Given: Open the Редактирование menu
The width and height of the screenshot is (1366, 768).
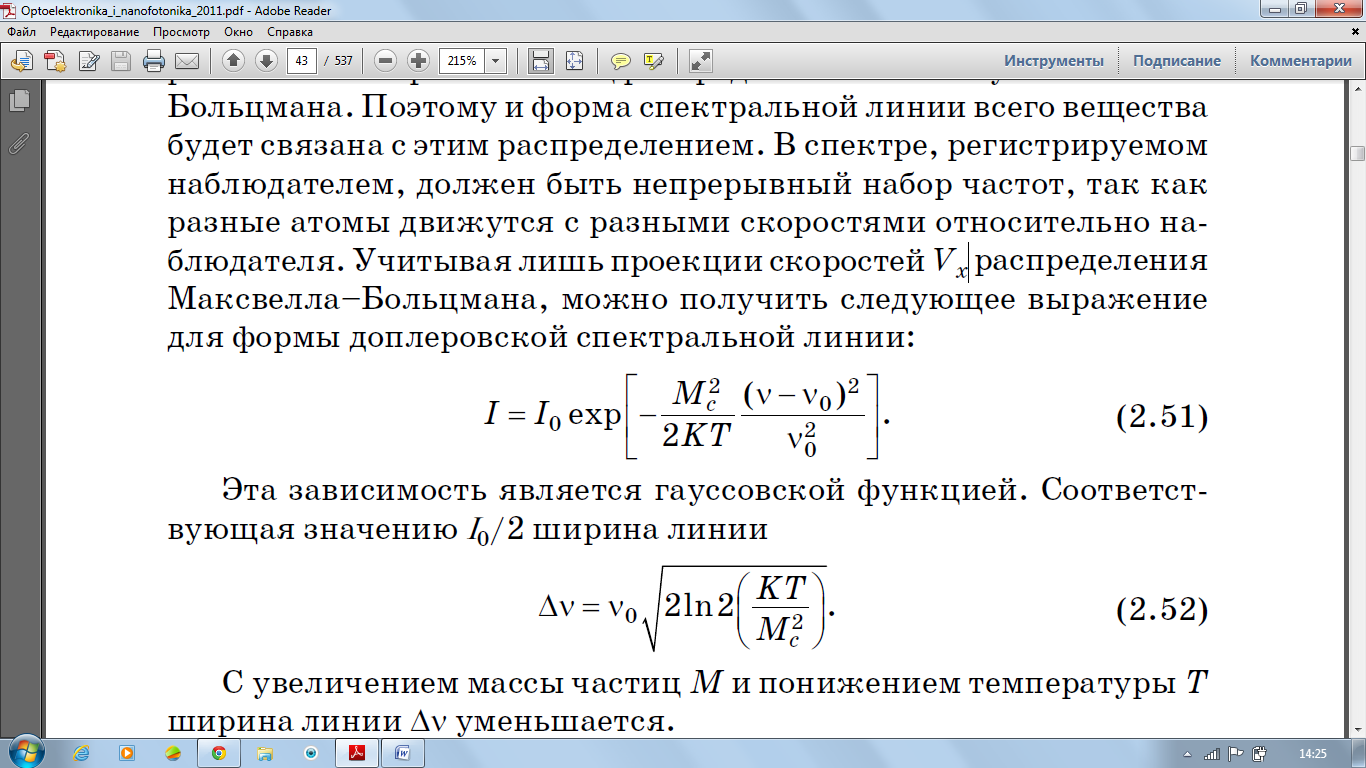Looking at the screenshot, I should click(95, 32).
